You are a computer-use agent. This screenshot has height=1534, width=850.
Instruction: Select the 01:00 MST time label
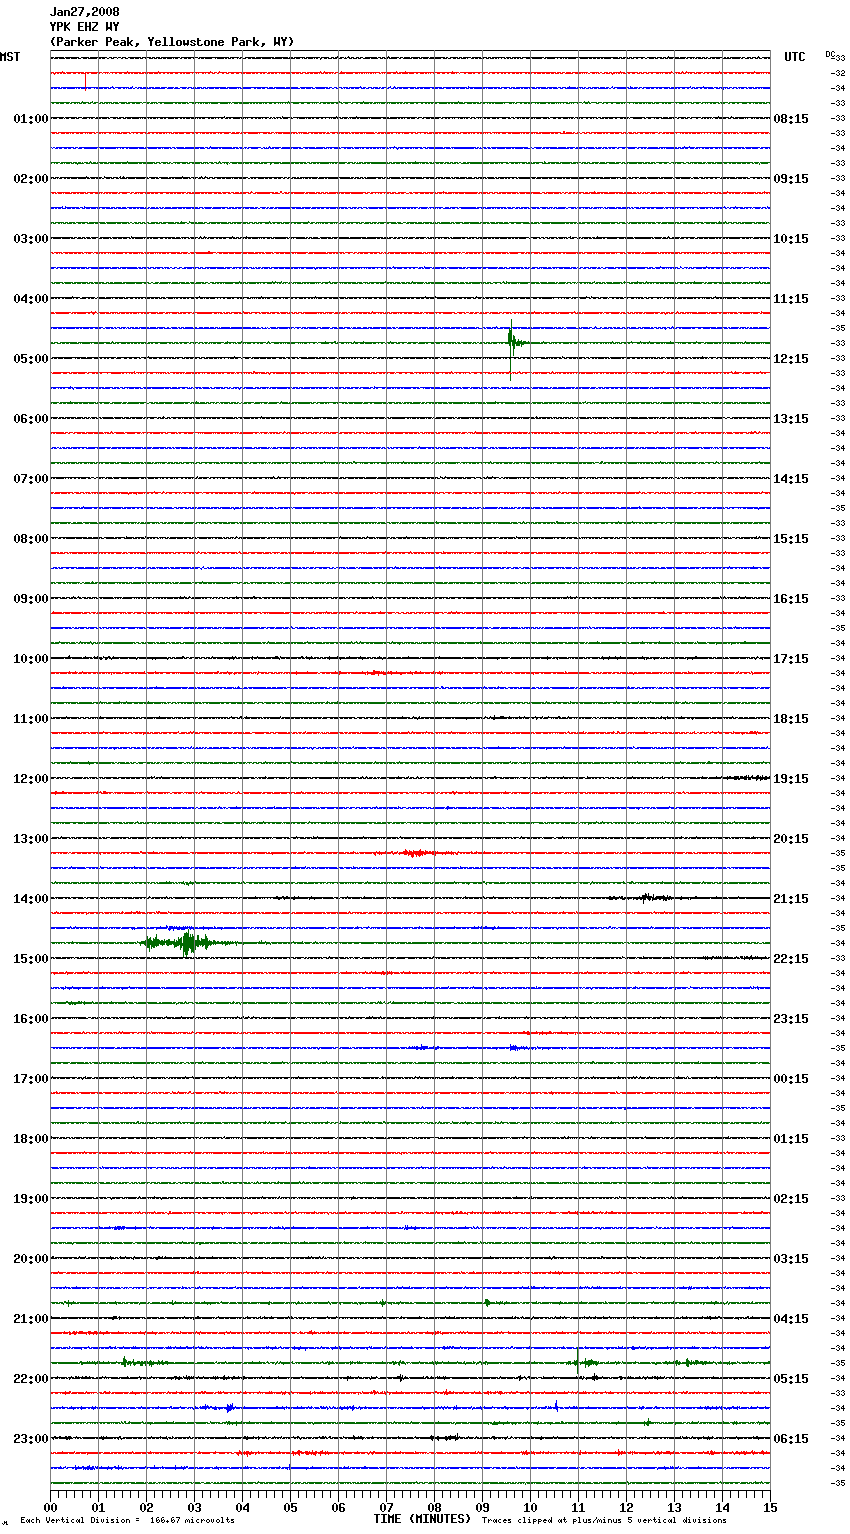coord(31,119)
